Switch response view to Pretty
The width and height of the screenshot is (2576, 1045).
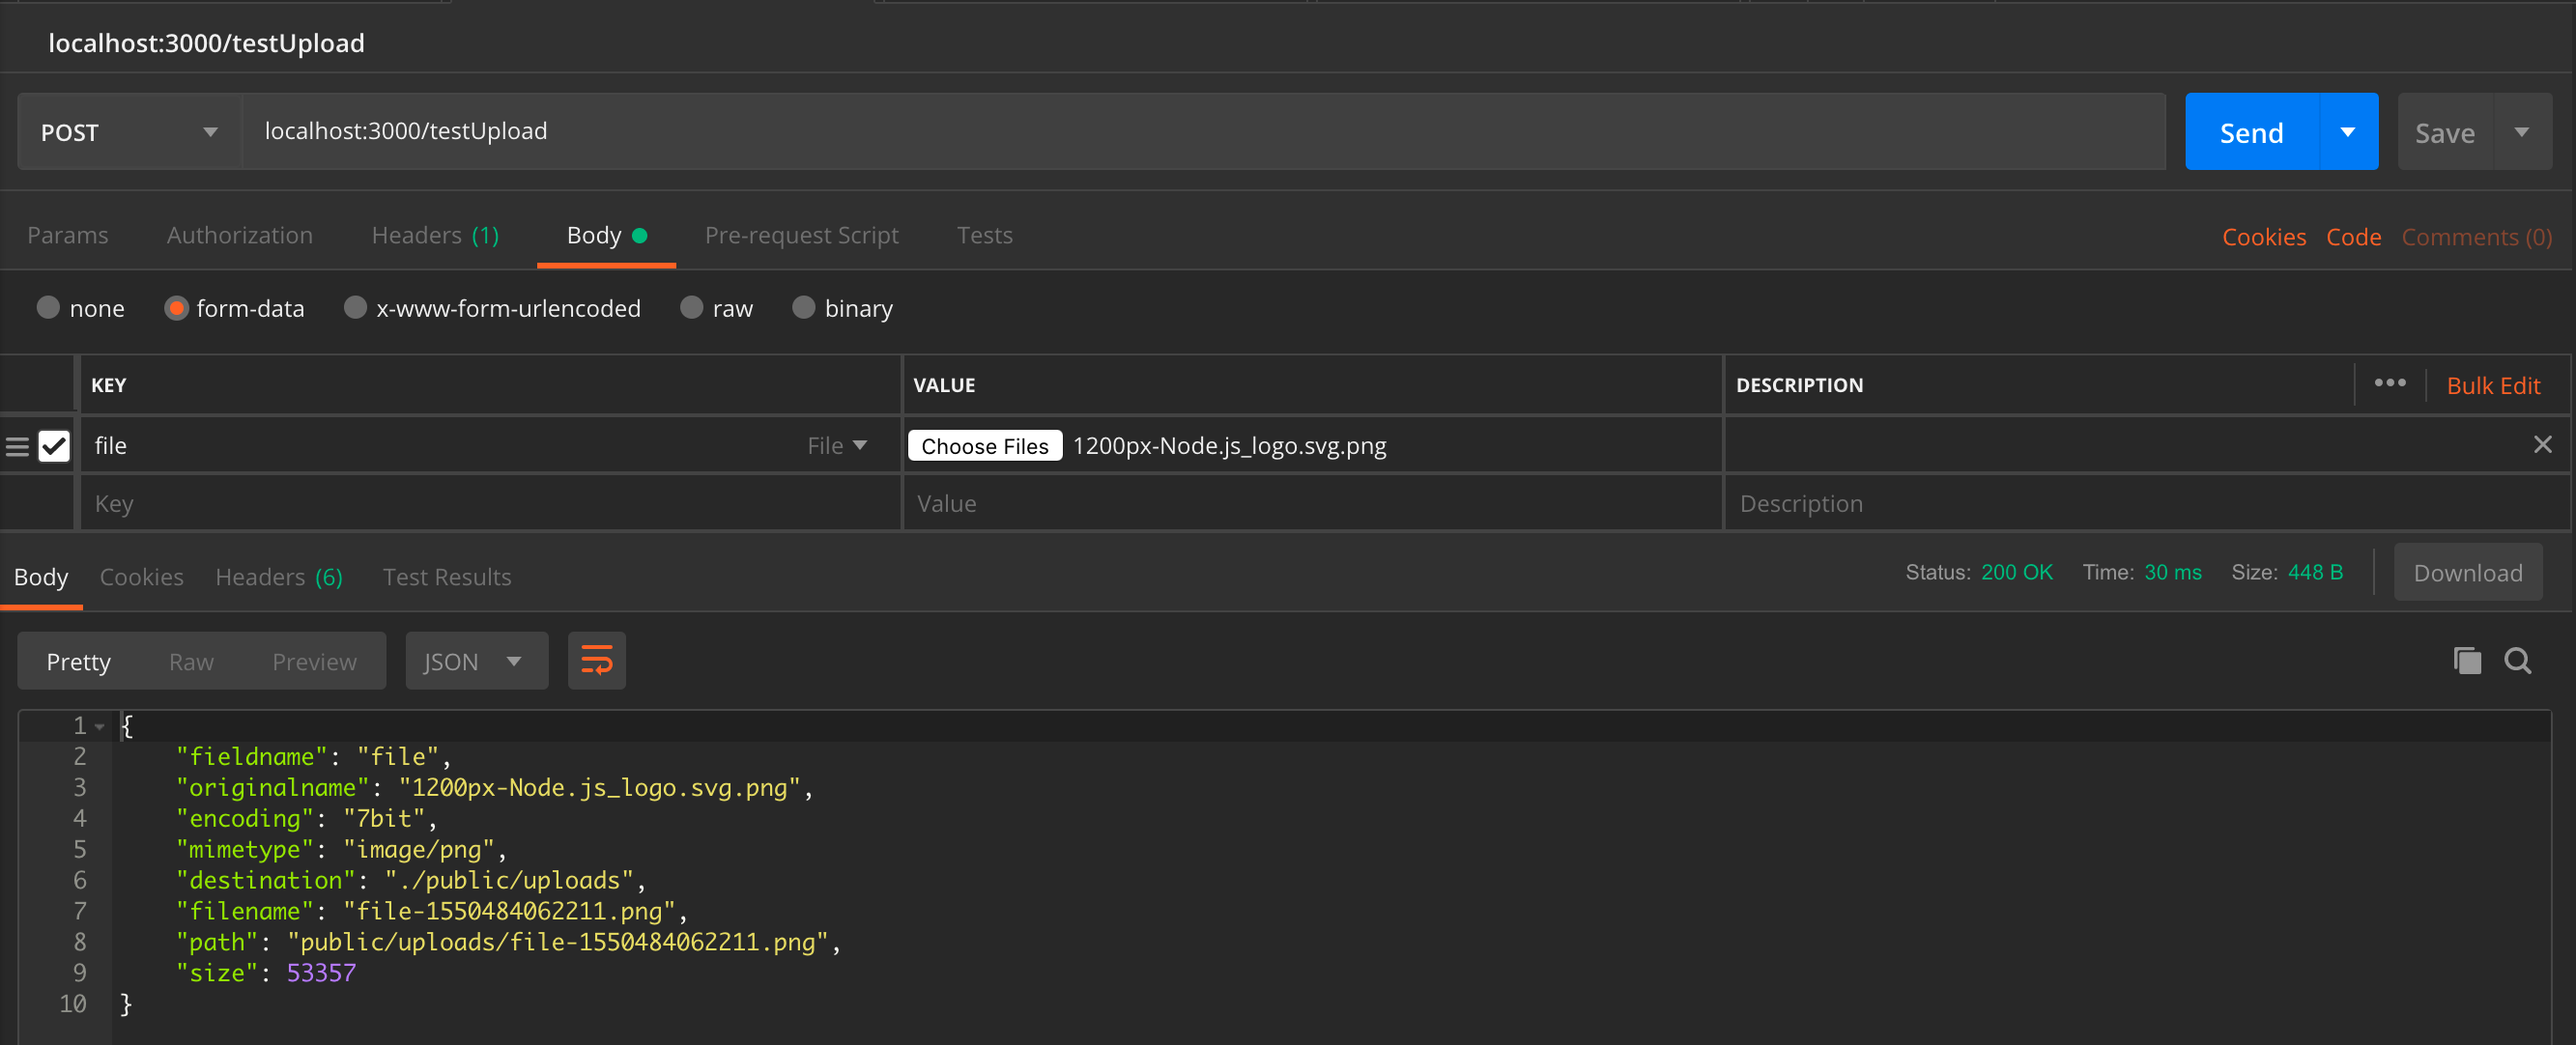pyautogui.click(x=79, y=661)
